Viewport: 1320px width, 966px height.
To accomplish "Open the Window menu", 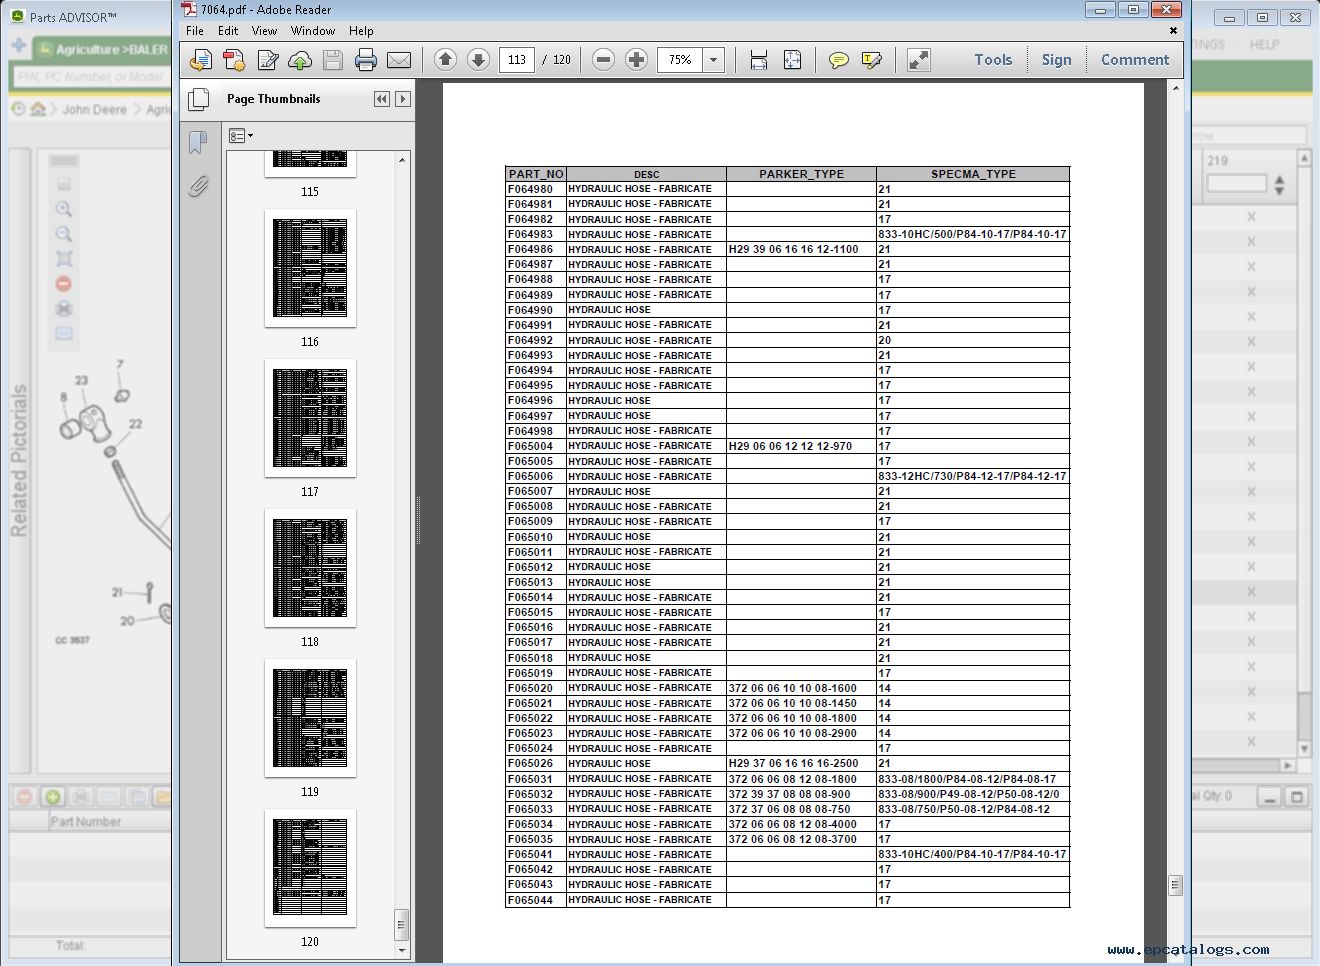I will 313,31.
